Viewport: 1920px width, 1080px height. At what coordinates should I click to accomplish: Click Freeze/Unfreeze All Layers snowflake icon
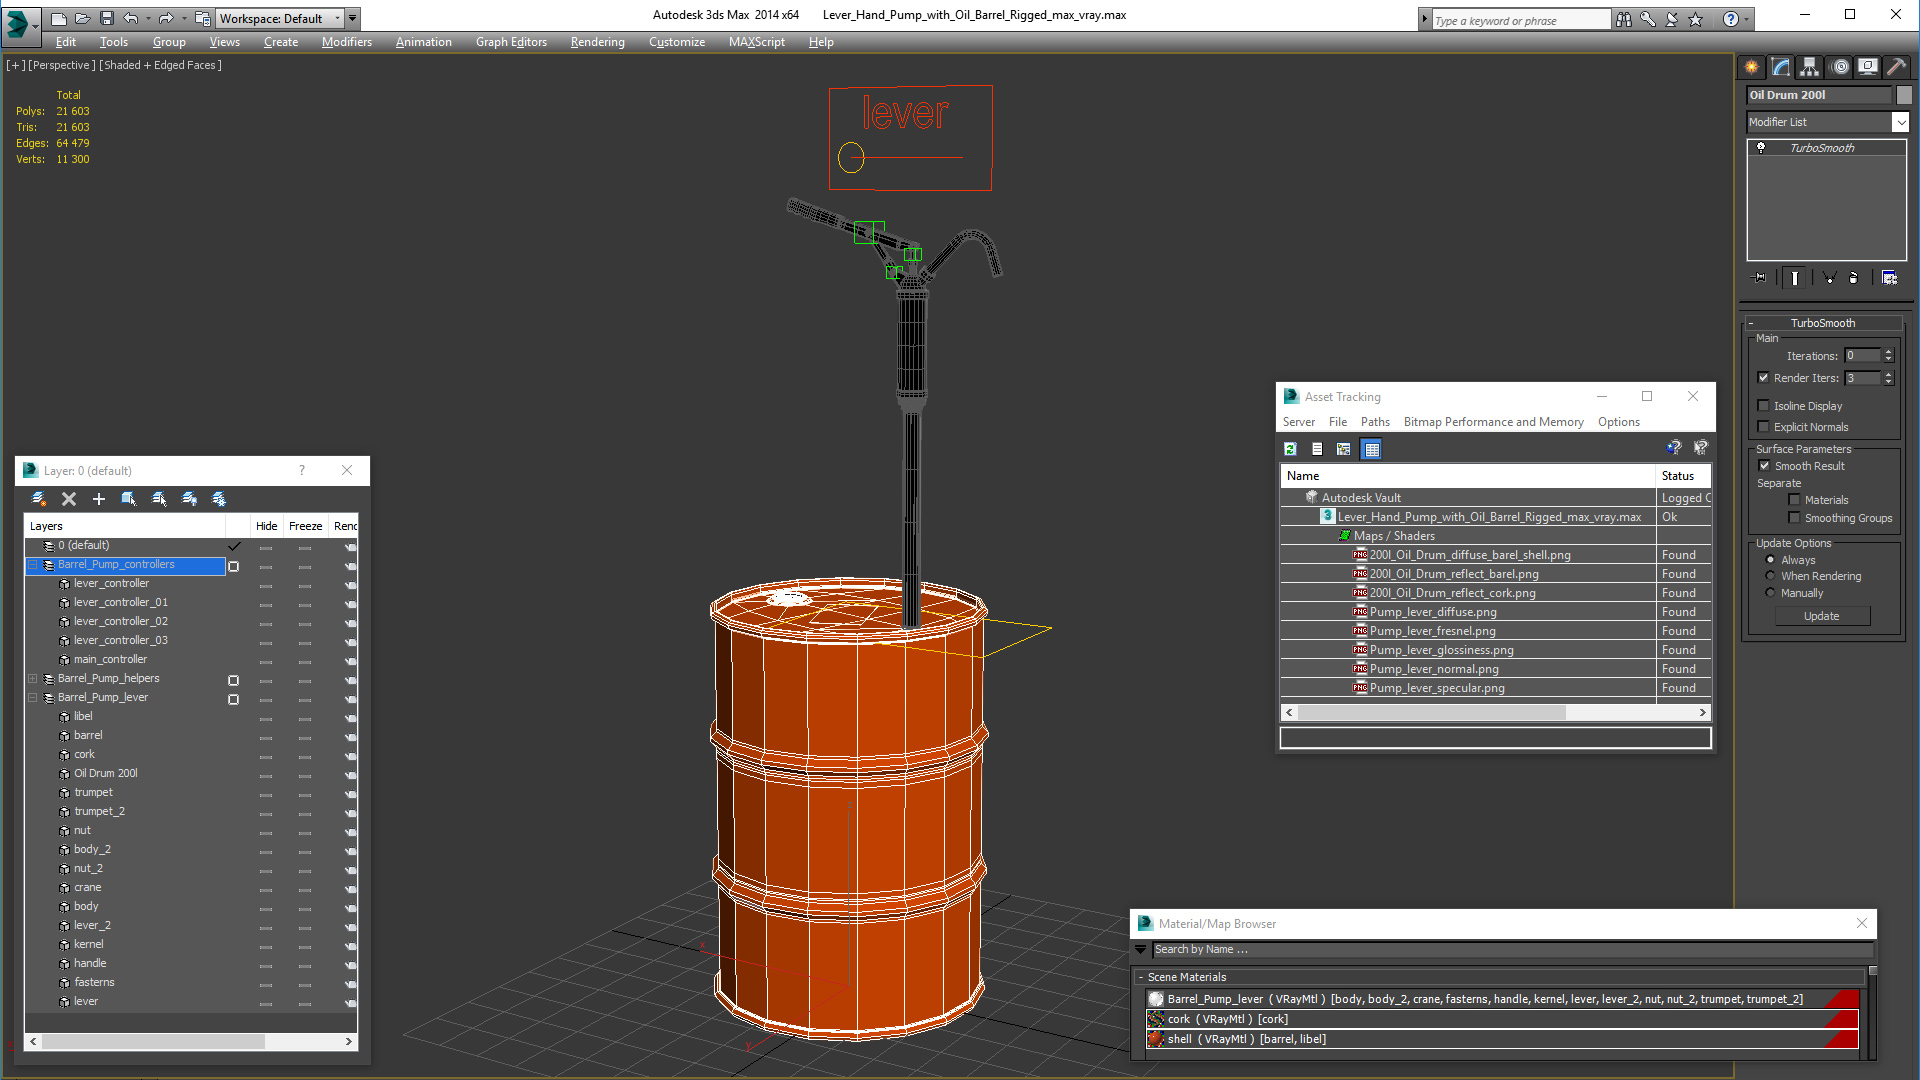(x=219, y=499)
